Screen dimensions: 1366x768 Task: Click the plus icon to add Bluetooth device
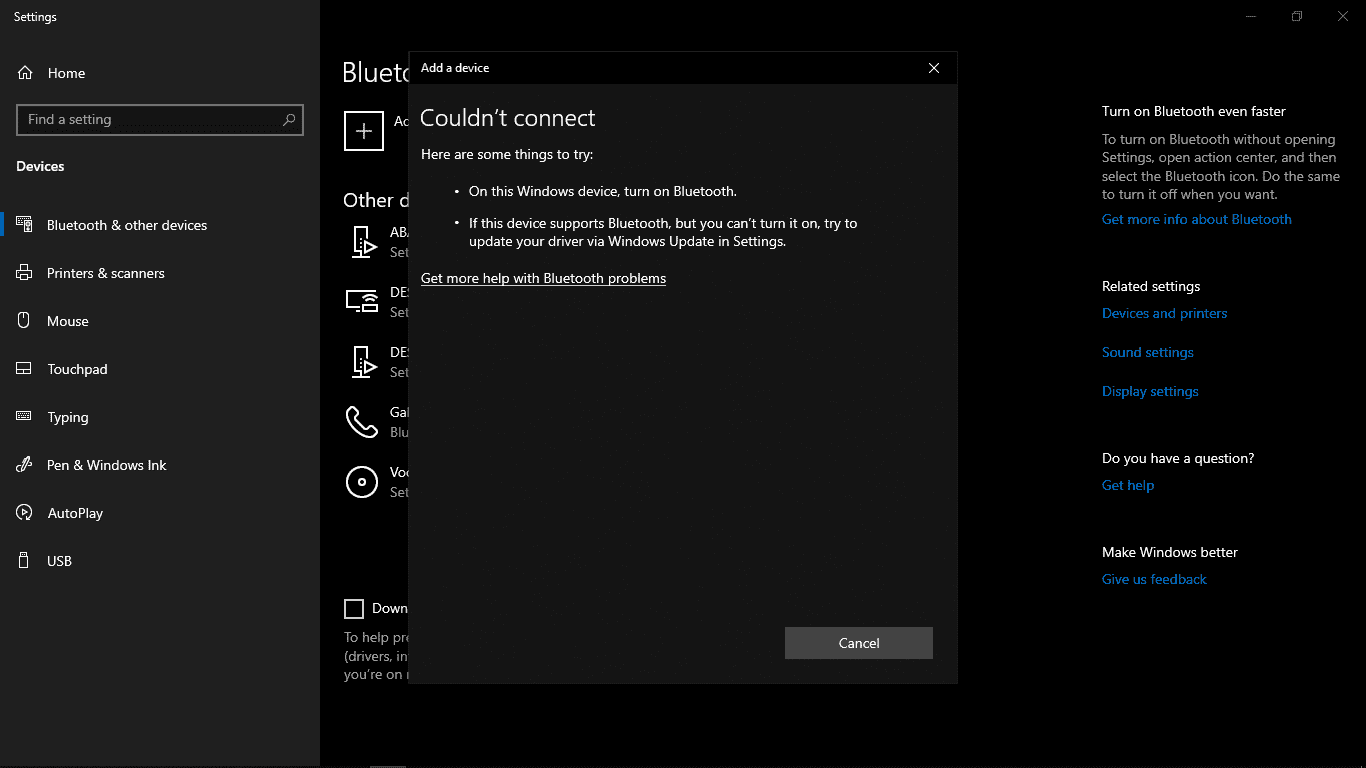click(x=364, y=131)
